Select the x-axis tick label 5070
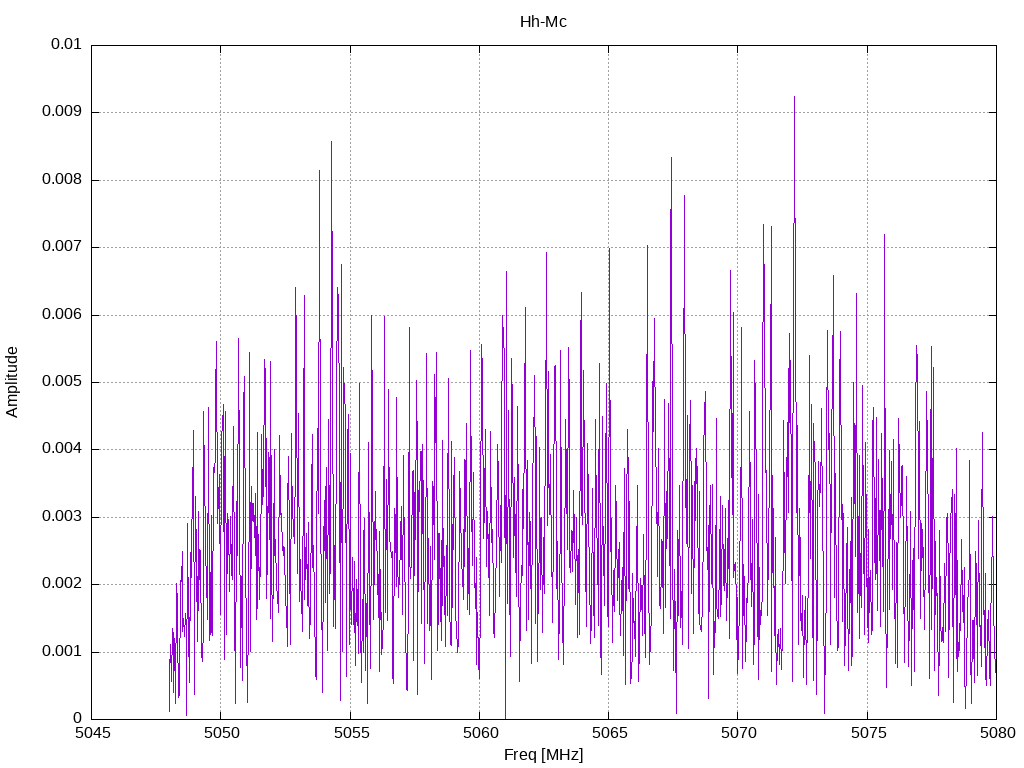Screen dimensions: 1024x768 click(739, 733)
